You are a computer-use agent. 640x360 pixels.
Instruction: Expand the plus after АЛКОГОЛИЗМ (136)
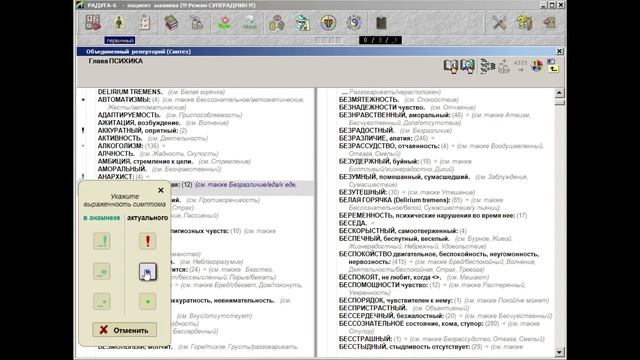pos(164,146)
